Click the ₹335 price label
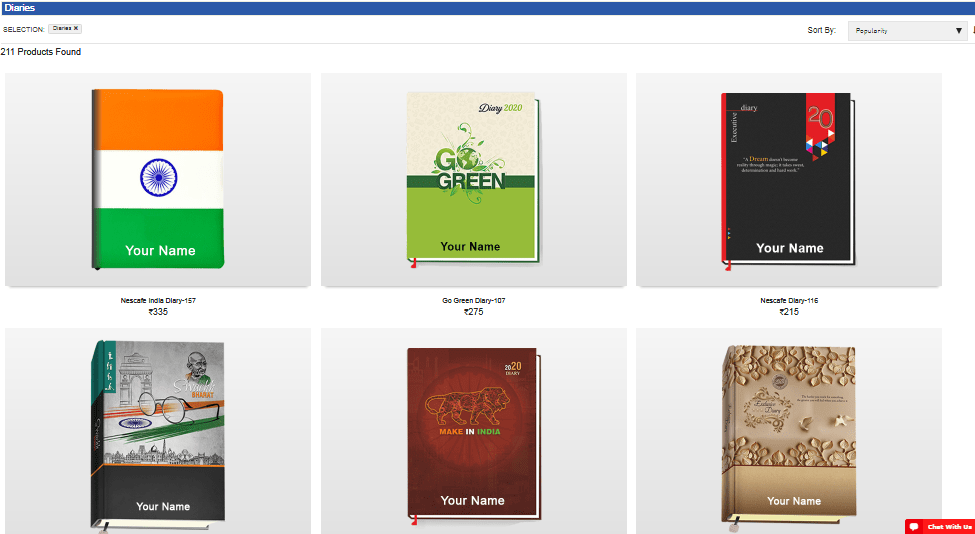The image size is (975, 534). point(158,311)
